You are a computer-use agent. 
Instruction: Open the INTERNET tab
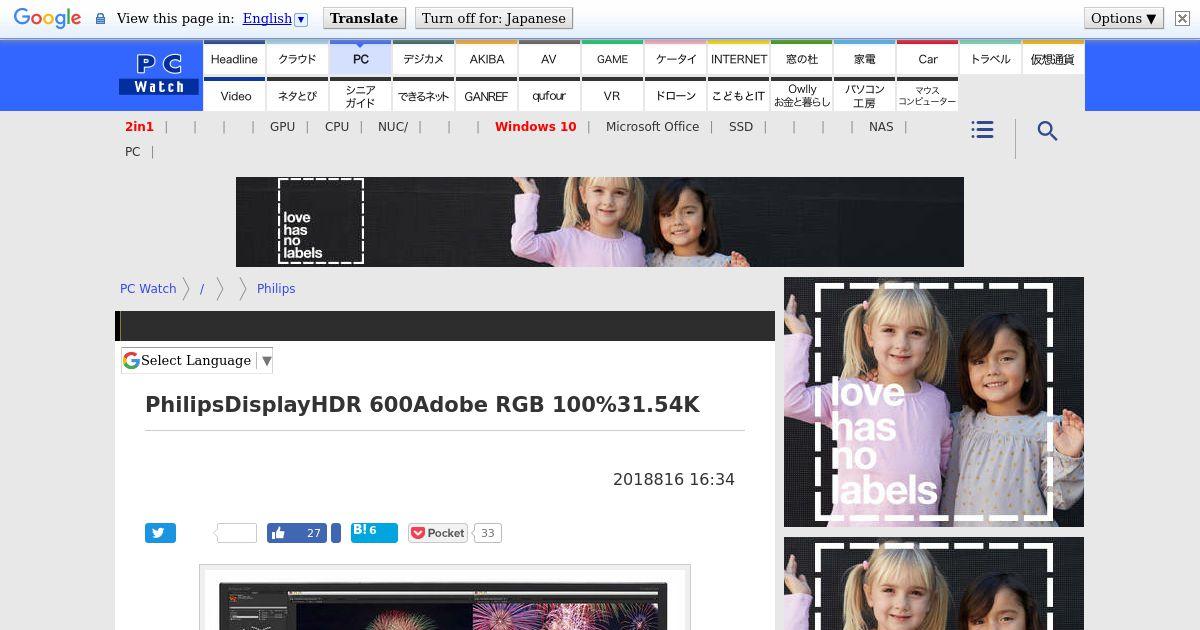click(x=739, y=58)
